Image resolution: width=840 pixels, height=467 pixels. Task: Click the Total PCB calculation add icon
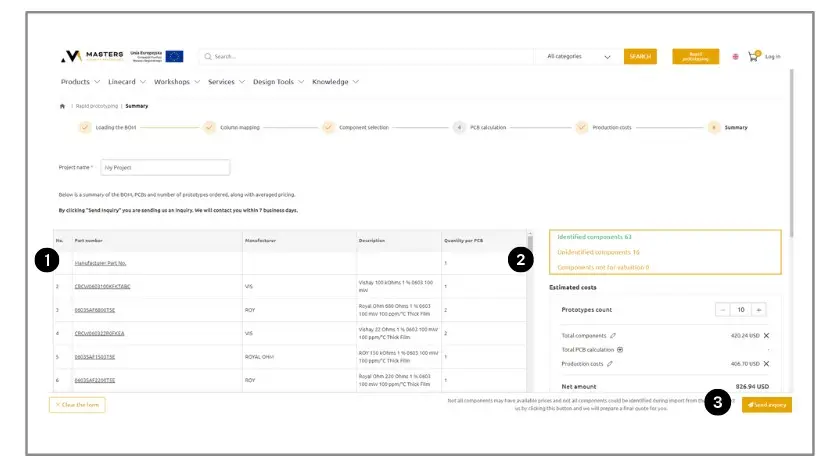(x=620, y=350)
